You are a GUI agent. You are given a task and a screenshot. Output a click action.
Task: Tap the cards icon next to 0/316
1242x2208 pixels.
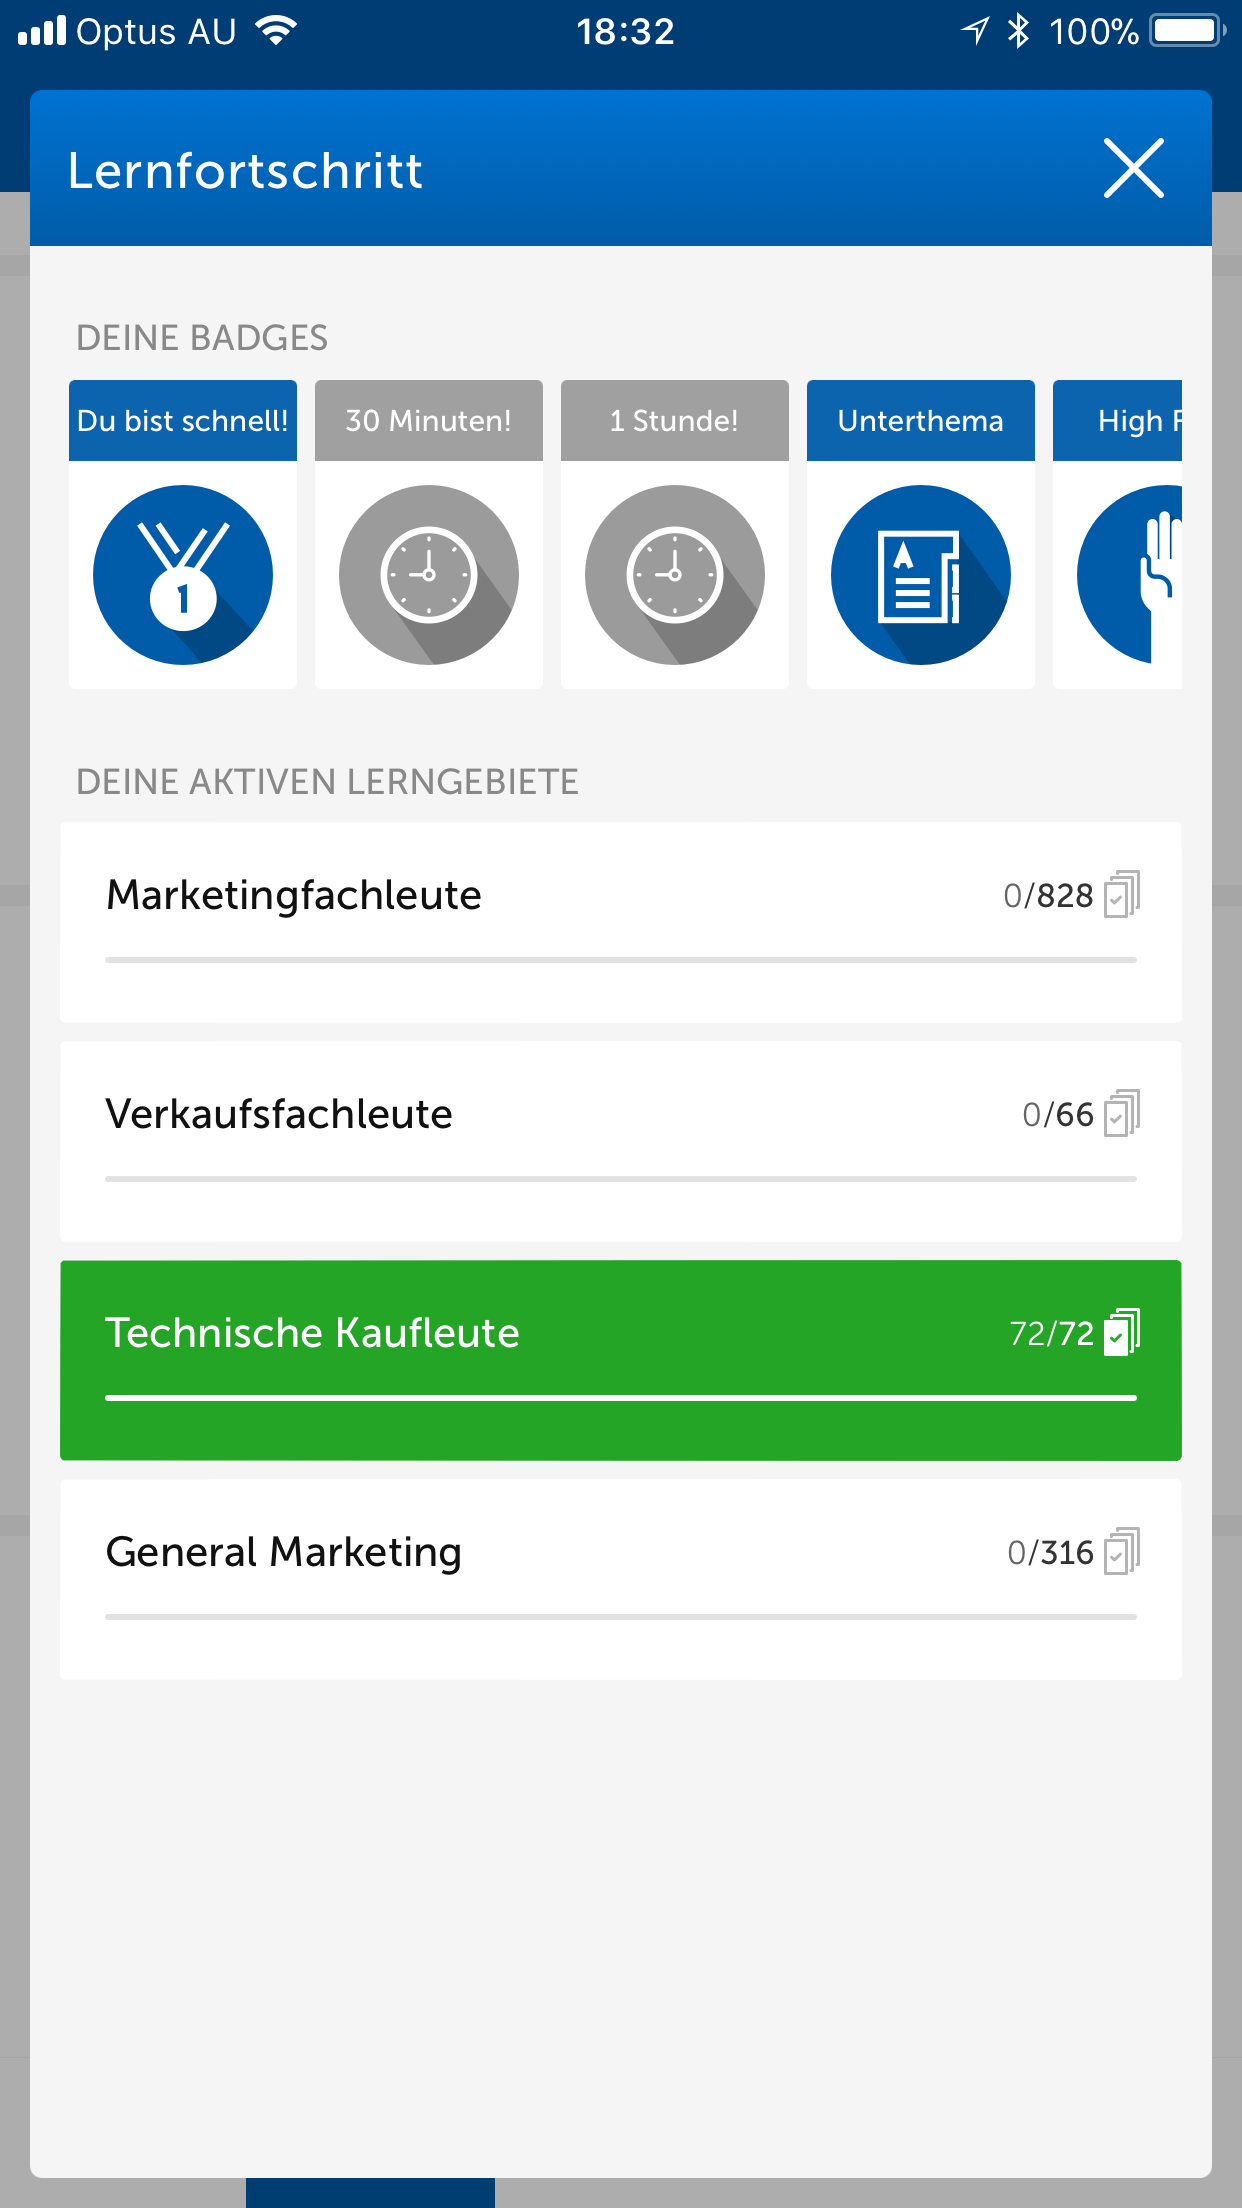coord(1122,1552)
